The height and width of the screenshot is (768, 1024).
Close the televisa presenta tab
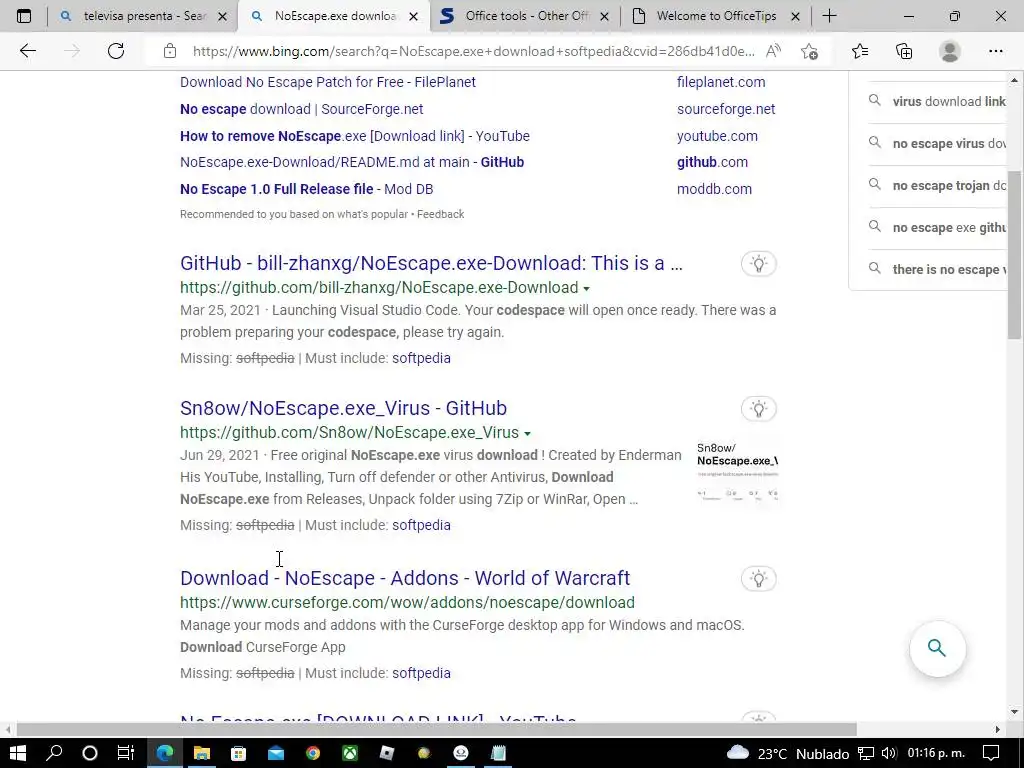(x=222, y=17)
